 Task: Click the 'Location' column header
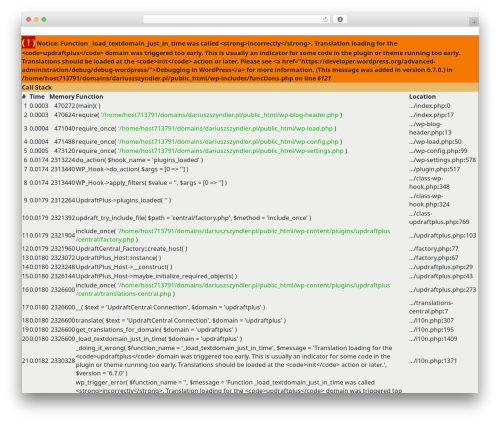coord(422,96)
